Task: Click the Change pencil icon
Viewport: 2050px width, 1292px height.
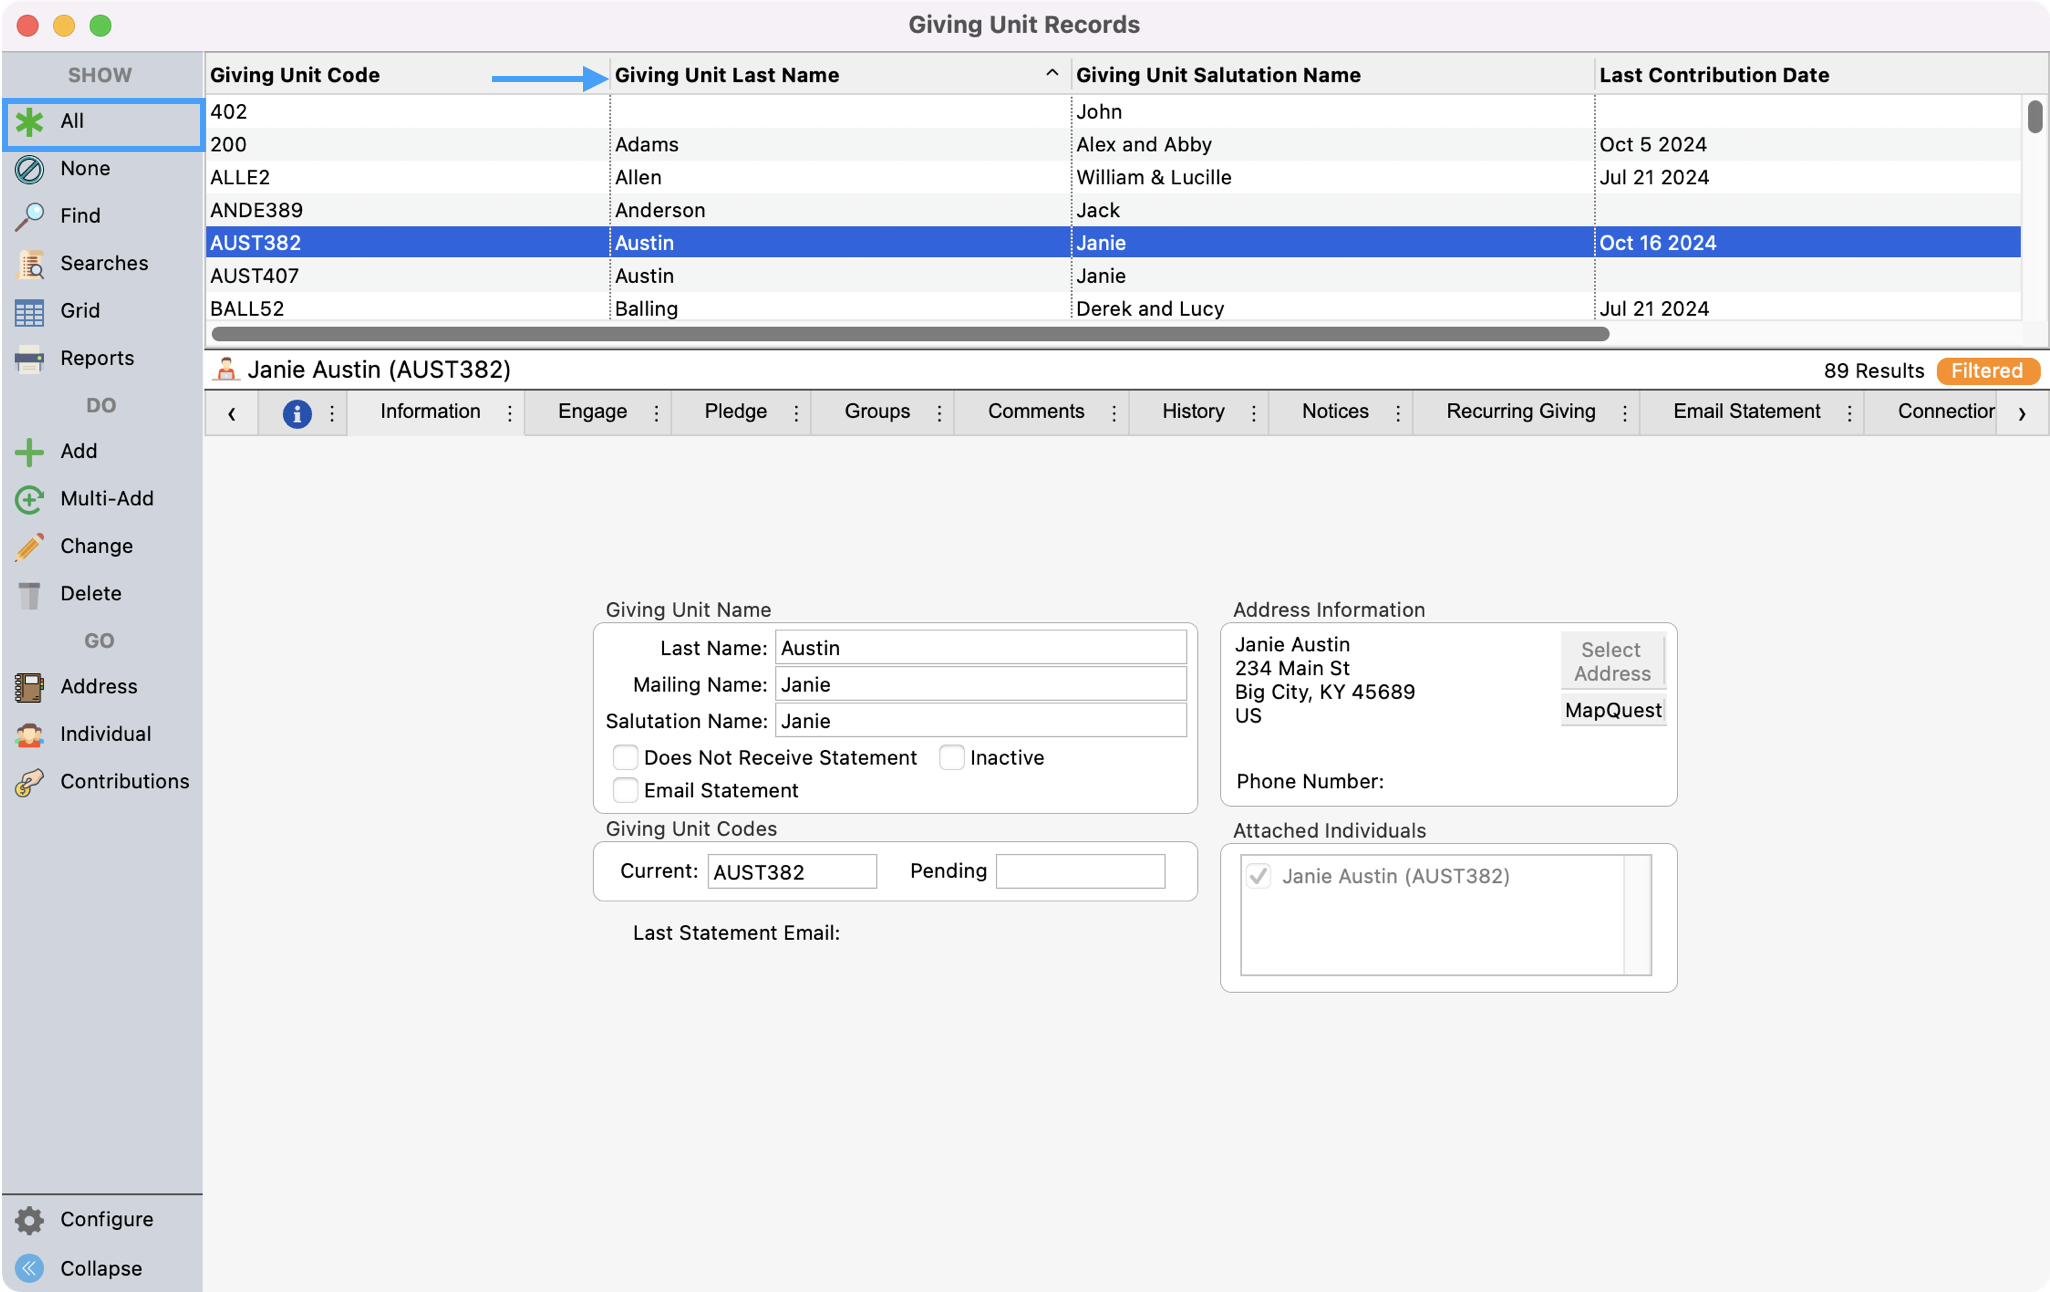Action: click(x=29, y=546)
